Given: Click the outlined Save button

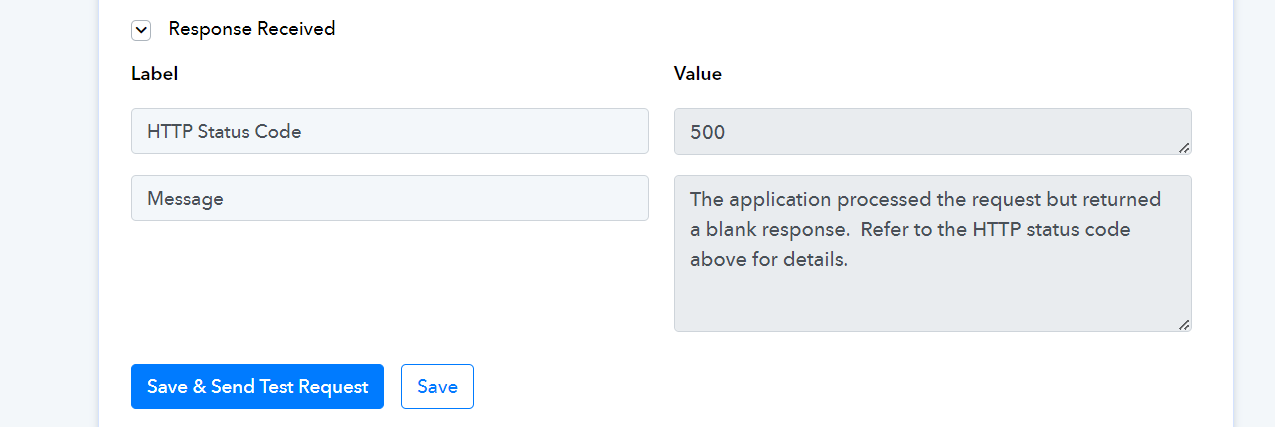Looking at the screenshot, I should [437, 387].
